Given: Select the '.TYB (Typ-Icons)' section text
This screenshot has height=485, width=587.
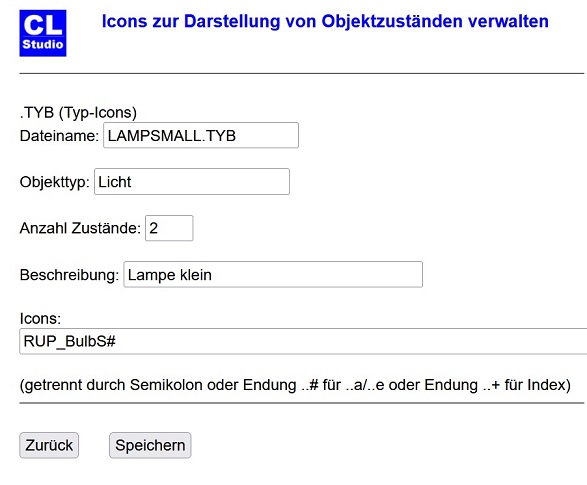Looking at the screenshot, I should click(78, 113).
